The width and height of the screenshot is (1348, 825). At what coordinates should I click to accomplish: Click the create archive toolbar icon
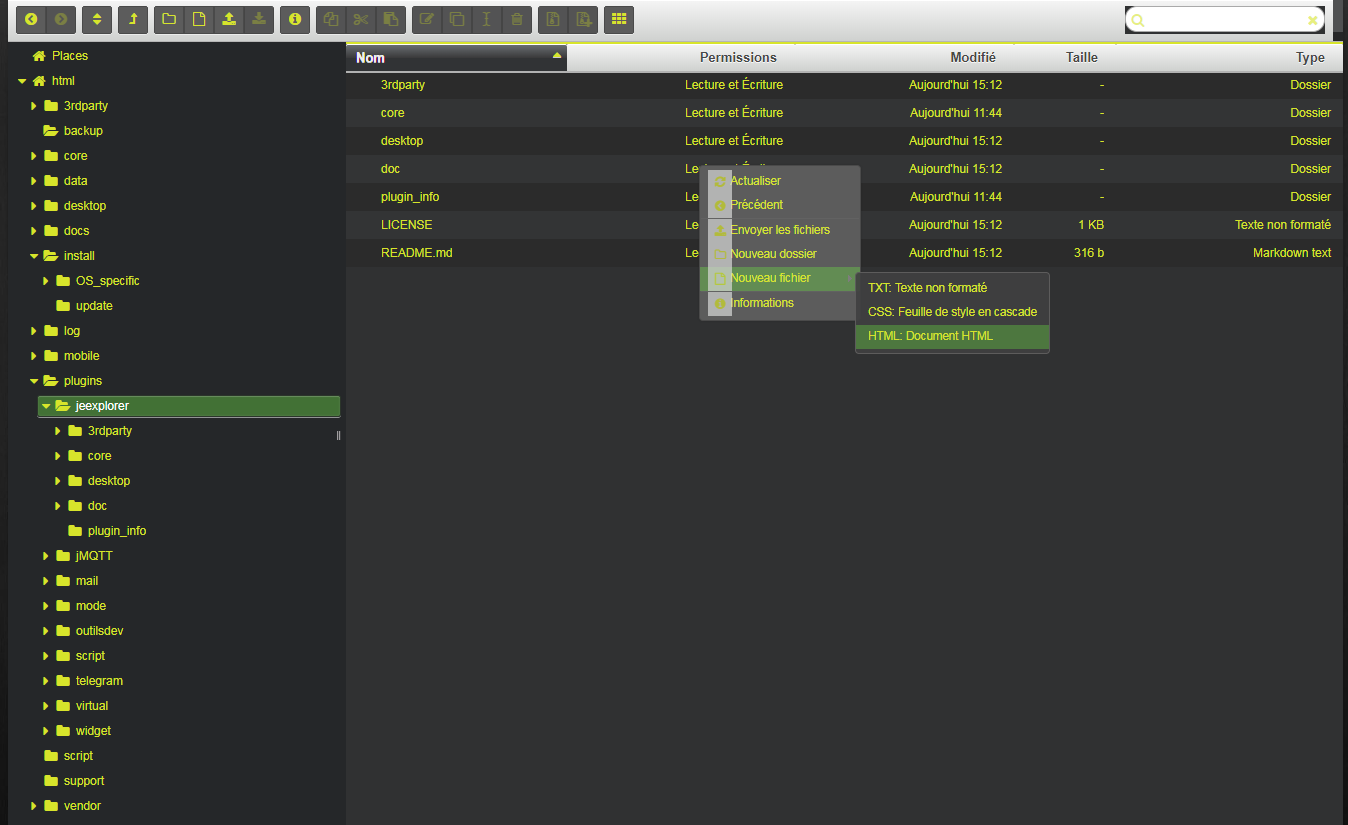[583, 19]
